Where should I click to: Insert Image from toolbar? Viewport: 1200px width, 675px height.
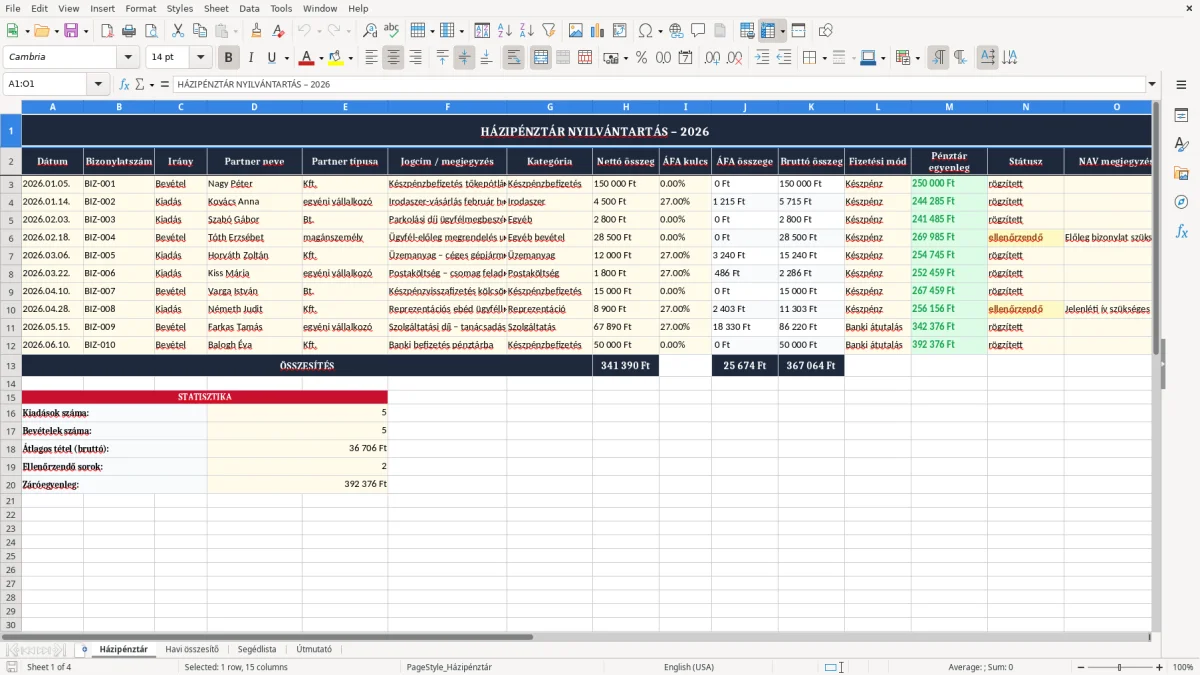pyautogui.click(x=575, y=31)
